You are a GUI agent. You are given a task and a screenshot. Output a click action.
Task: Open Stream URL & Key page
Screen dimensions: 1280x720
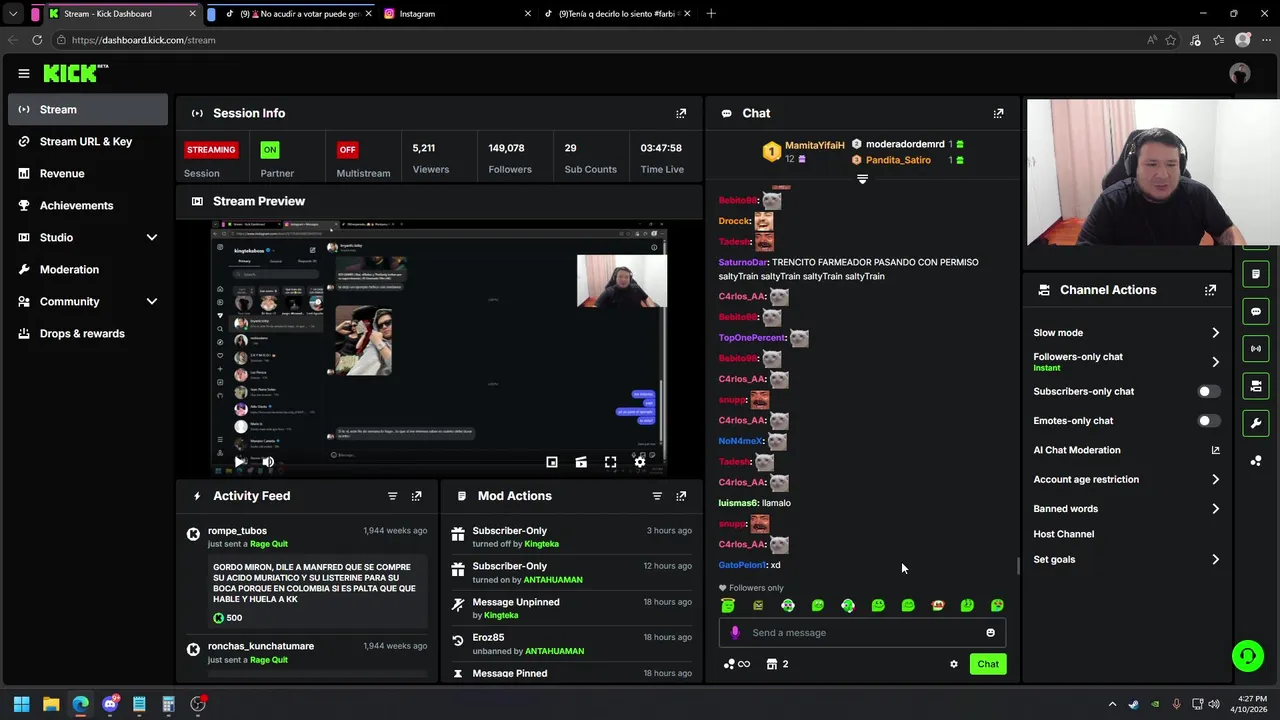[x=88, y=141]
